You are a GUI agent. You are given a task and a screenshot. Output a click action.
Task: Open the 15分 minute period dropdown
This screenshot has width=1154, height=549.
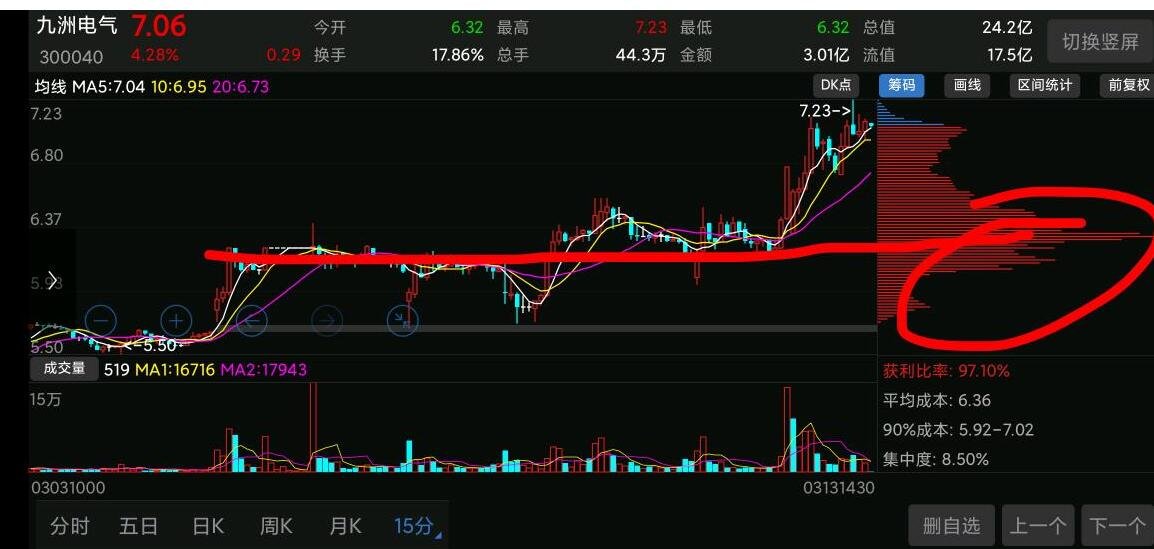[417, 526]
